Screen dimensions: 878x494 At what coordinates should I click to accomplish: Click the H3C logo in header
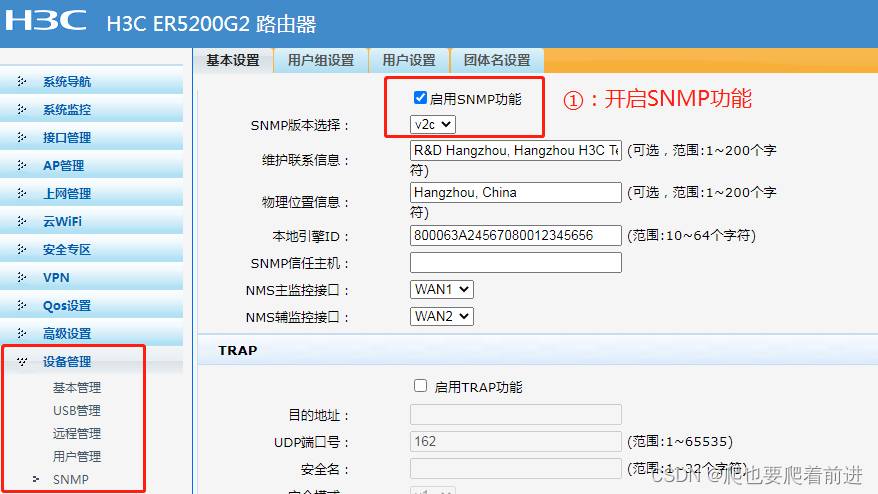click(x=46, y=21)
